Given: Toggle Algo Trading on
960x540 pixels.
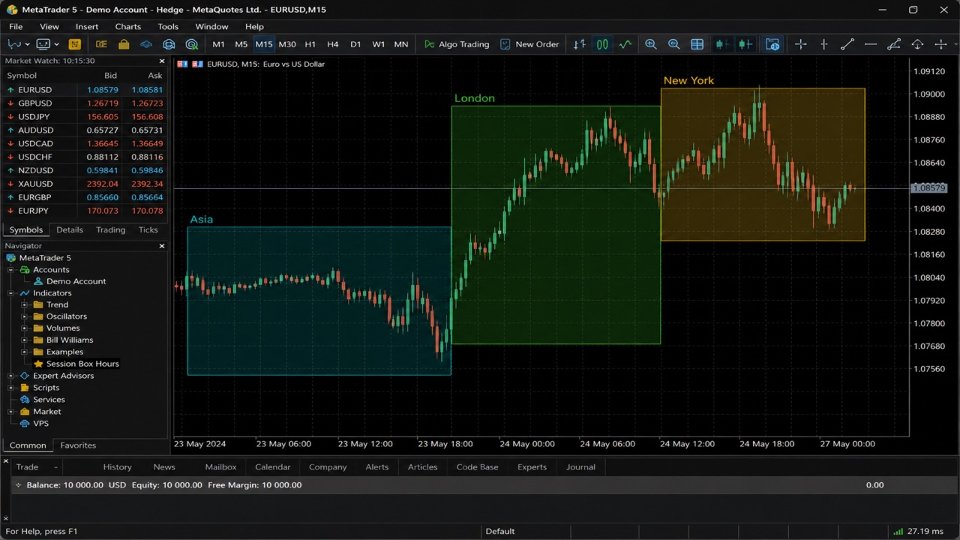Looking at the screenshot, I should [457, 44].
